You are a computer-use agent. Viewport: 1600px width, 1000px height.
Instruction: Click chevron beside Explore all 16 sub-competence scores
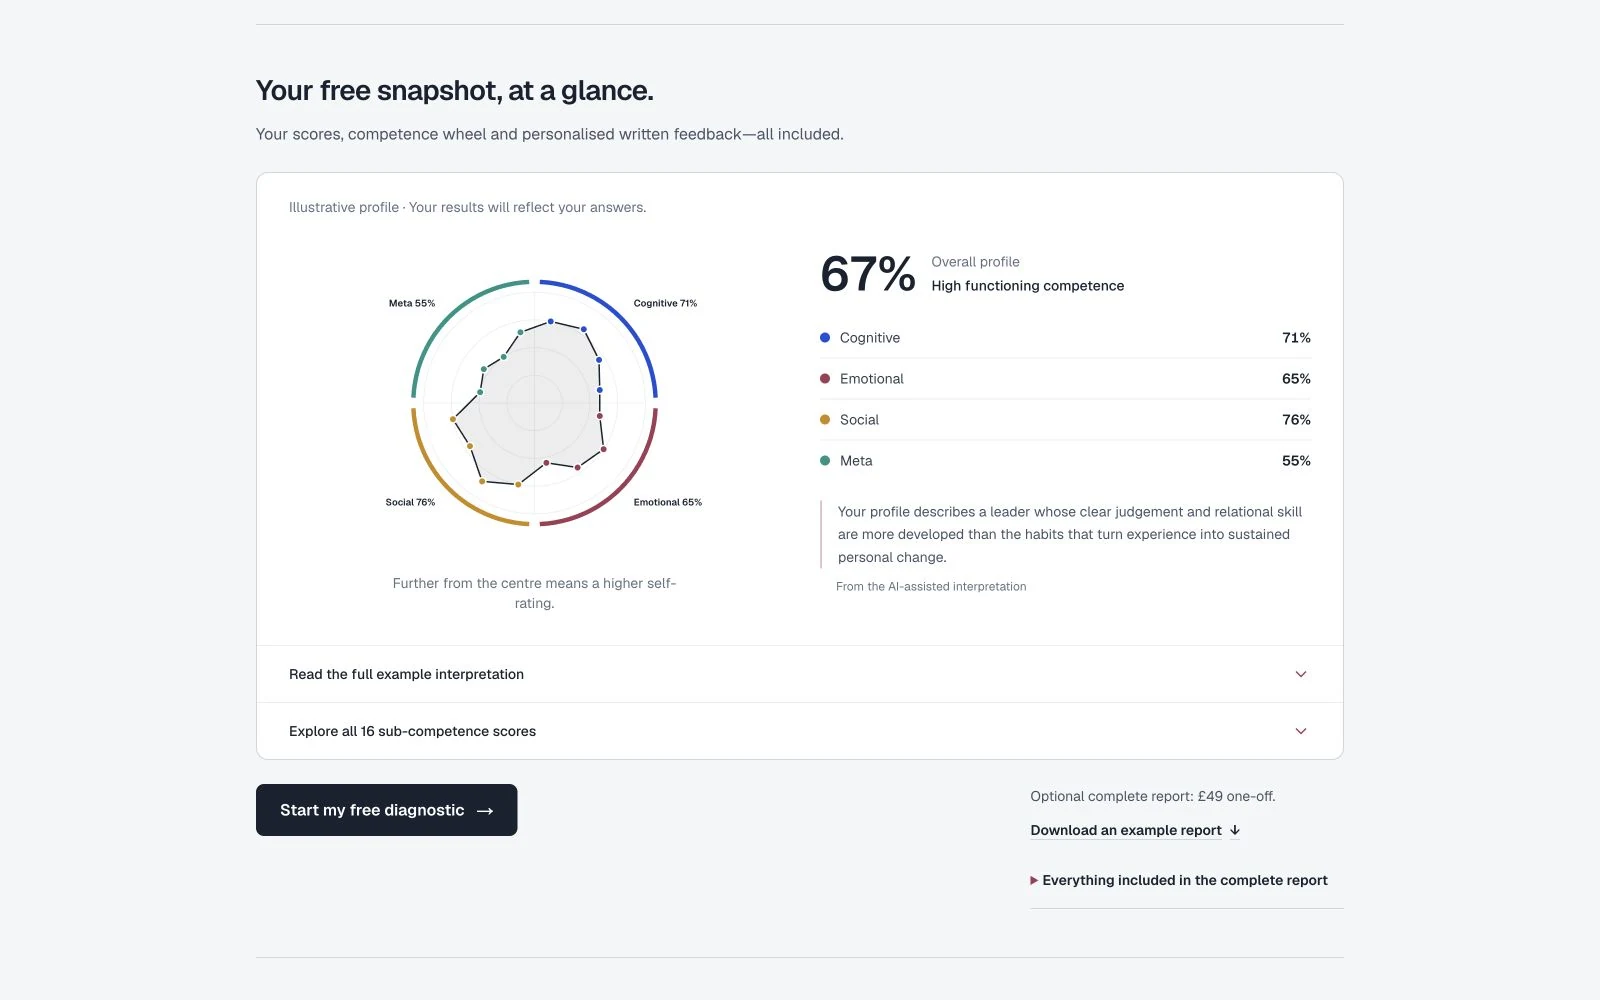[x=1301, y=731]
